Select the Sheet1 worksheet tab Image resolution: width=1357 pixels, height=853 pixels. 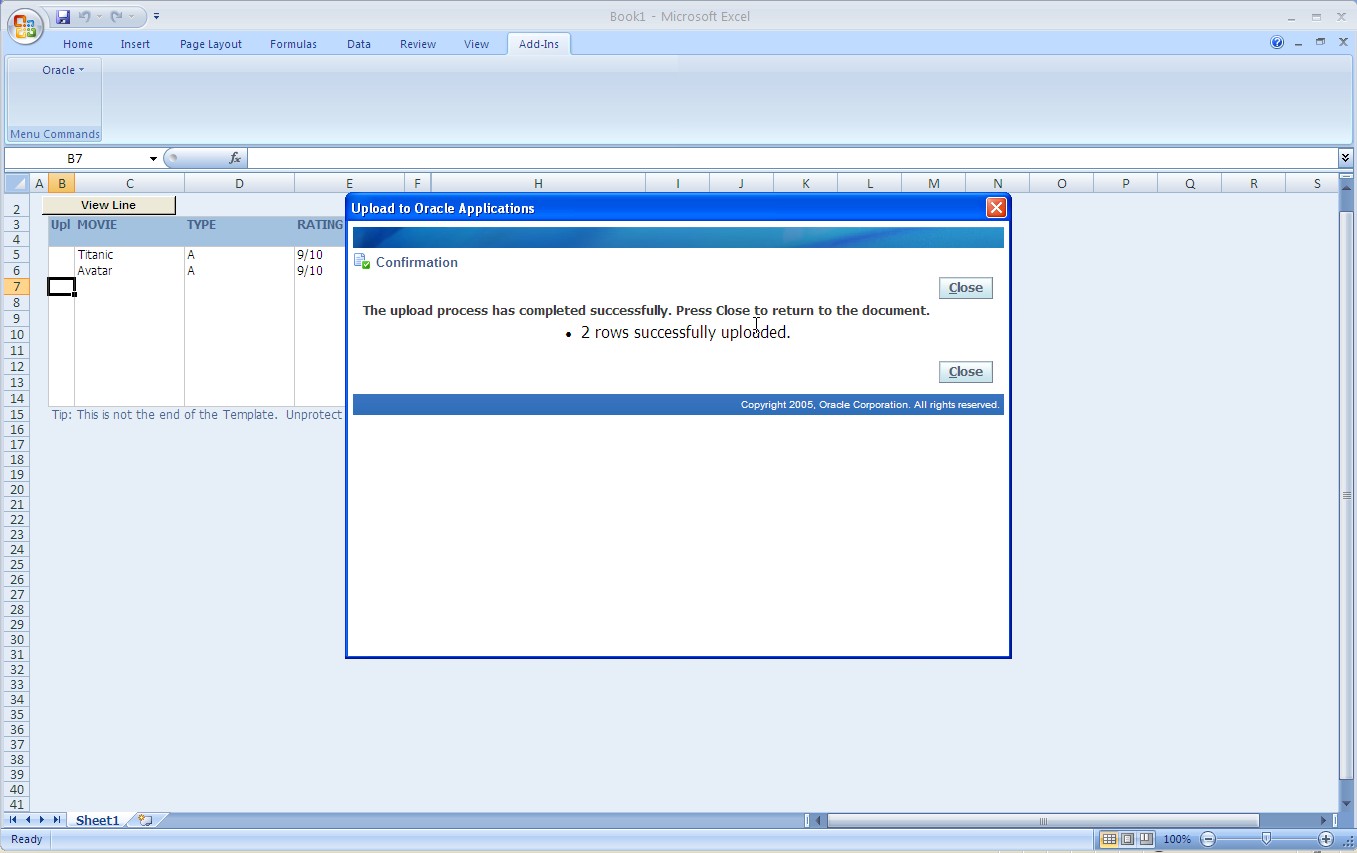coord(98,820)
